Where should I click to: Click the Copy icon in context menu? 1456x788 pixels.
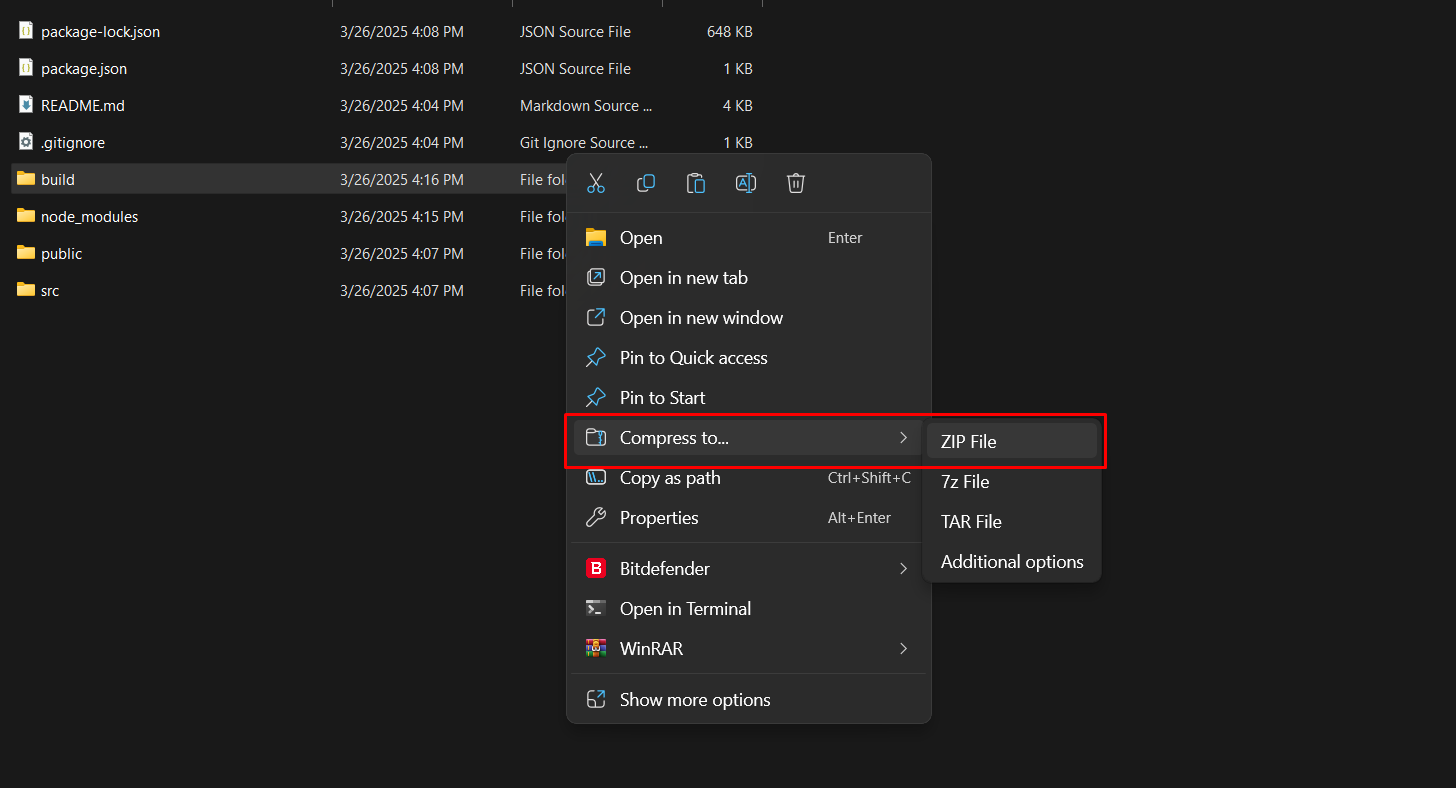(646, 183)
